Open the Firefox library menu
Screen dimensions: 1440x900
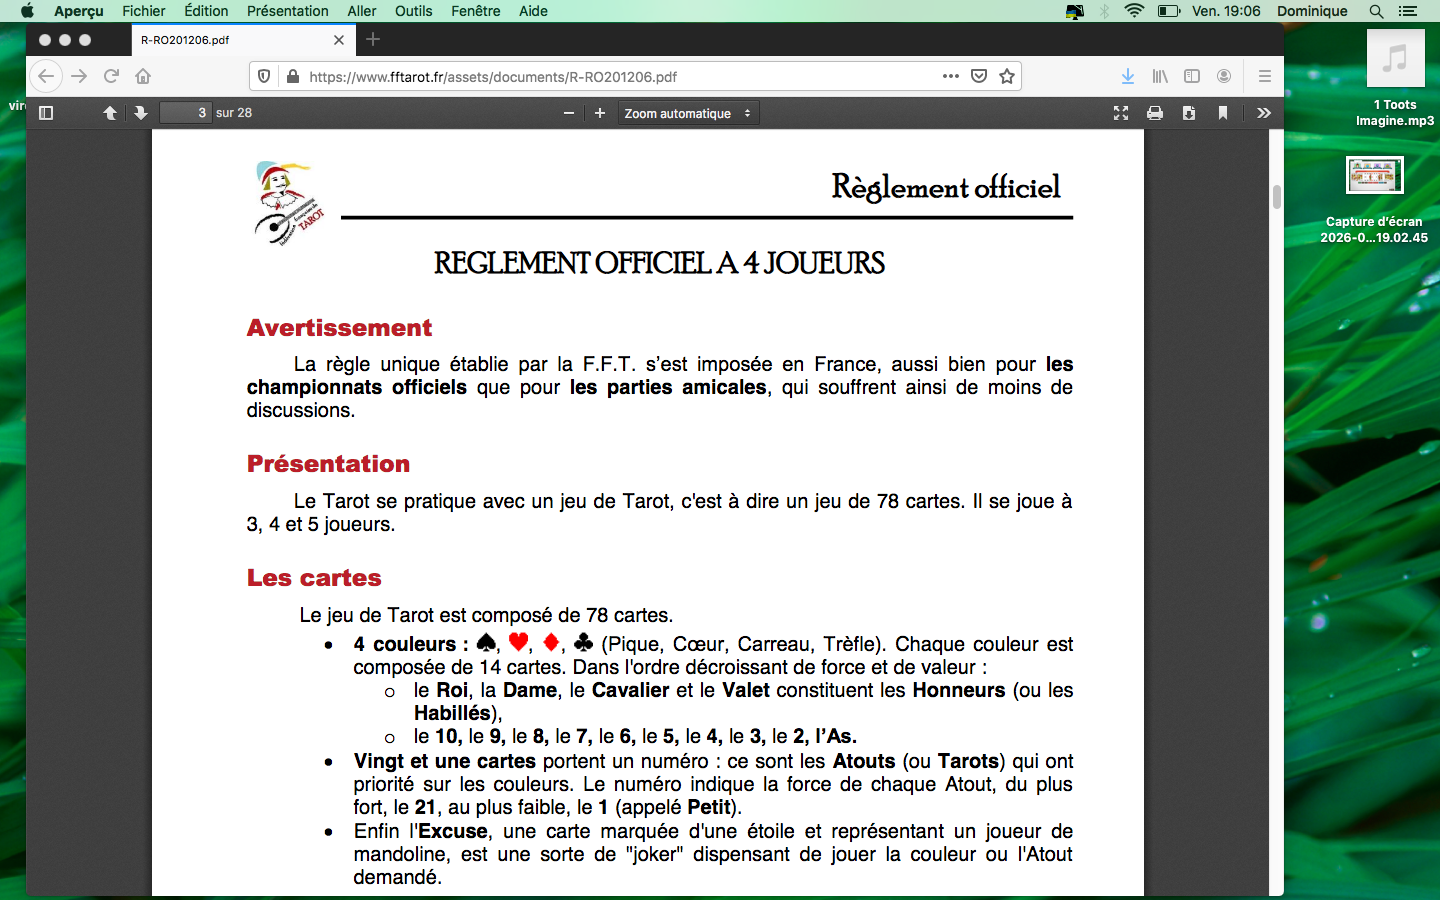click(1160, 76)
